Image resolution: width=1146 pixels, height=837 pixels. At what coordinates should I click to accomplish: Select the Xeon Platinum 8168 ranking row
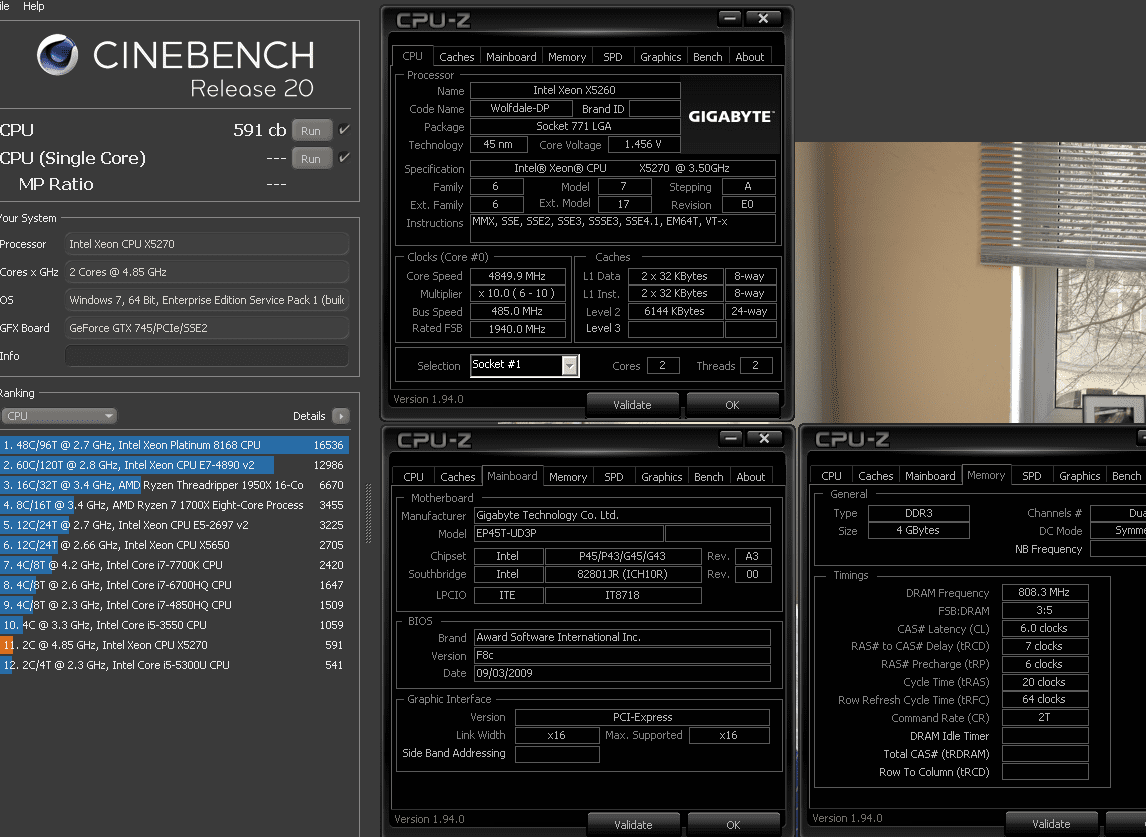(174, 444)
